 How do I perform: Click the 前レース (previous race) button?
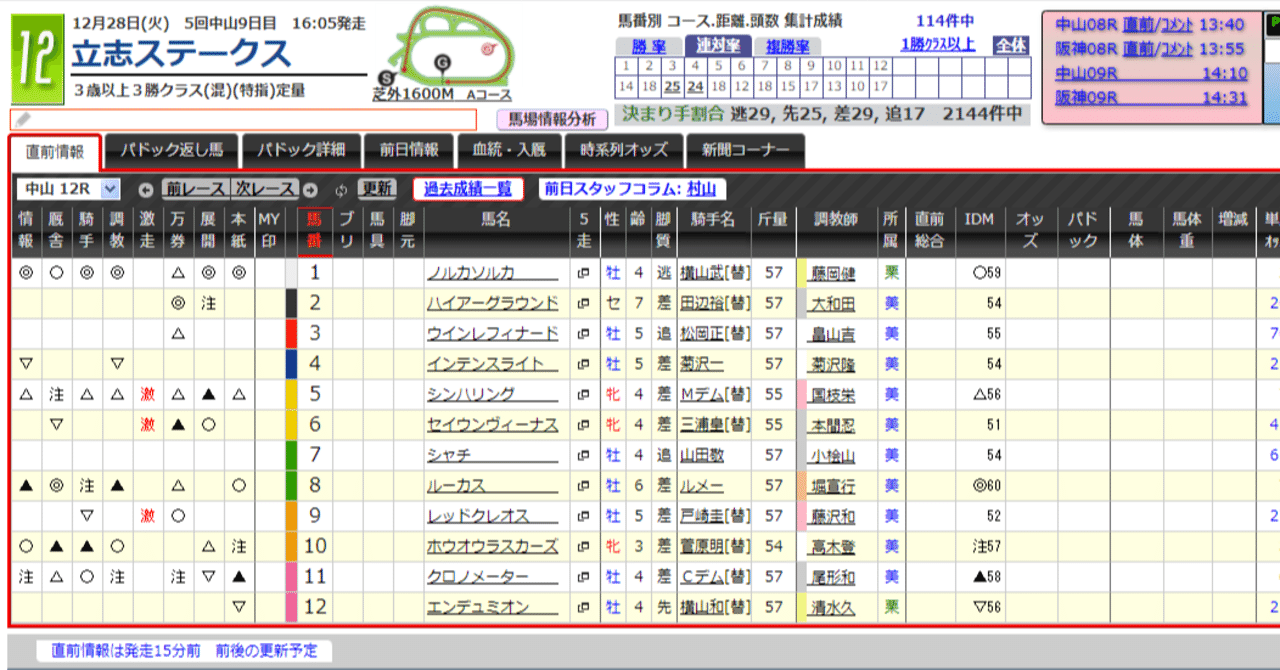point(195,190)
